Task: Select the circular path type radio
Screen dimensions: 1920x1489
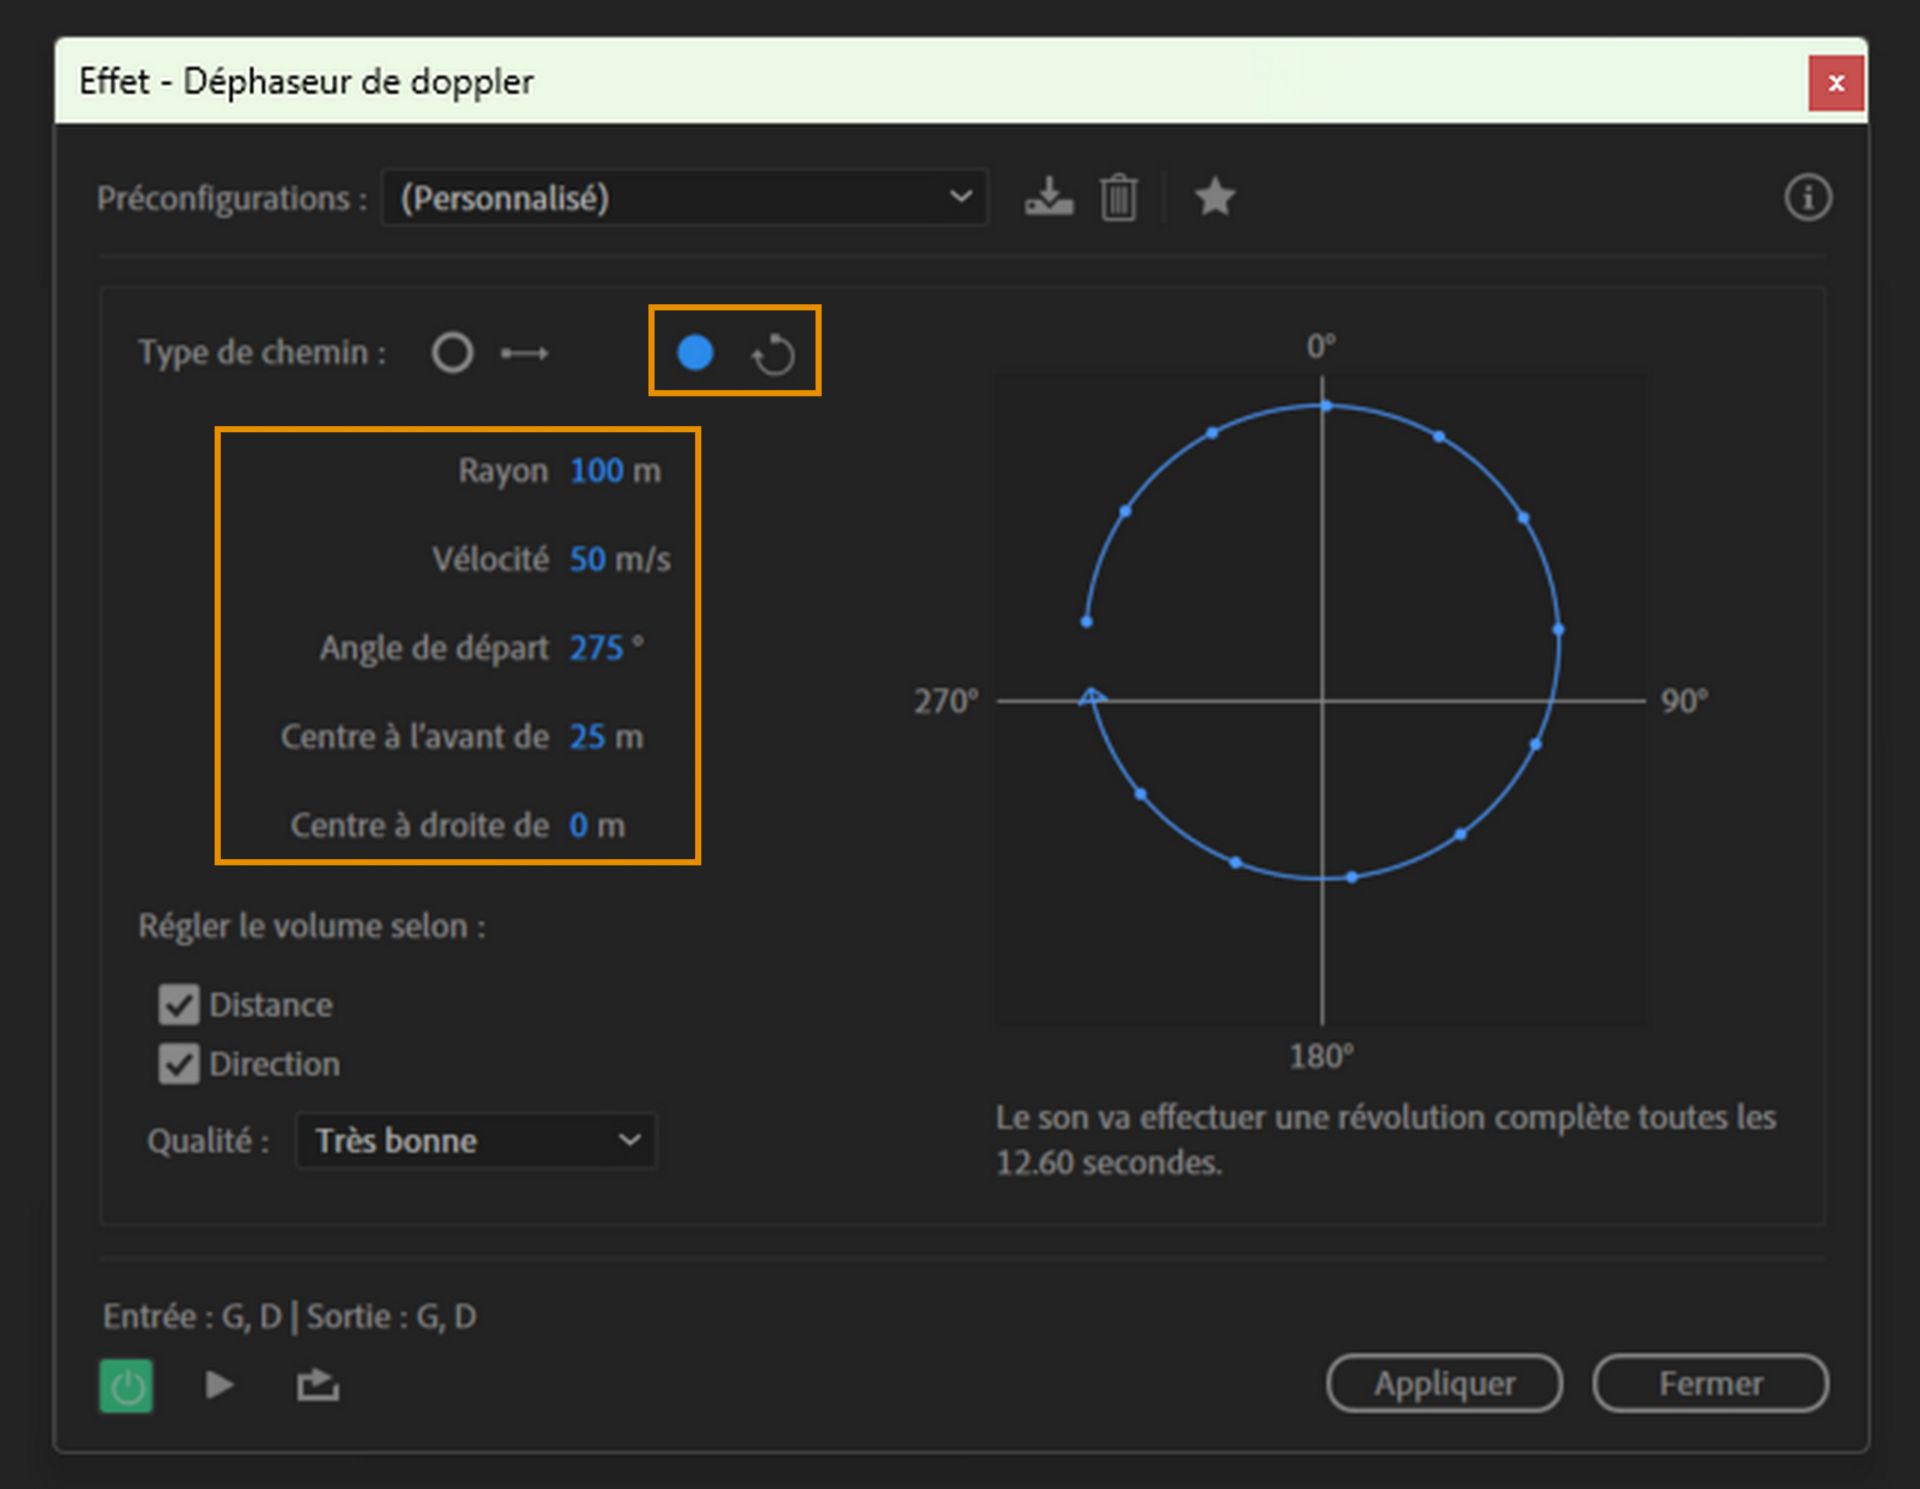Action: 695,352
